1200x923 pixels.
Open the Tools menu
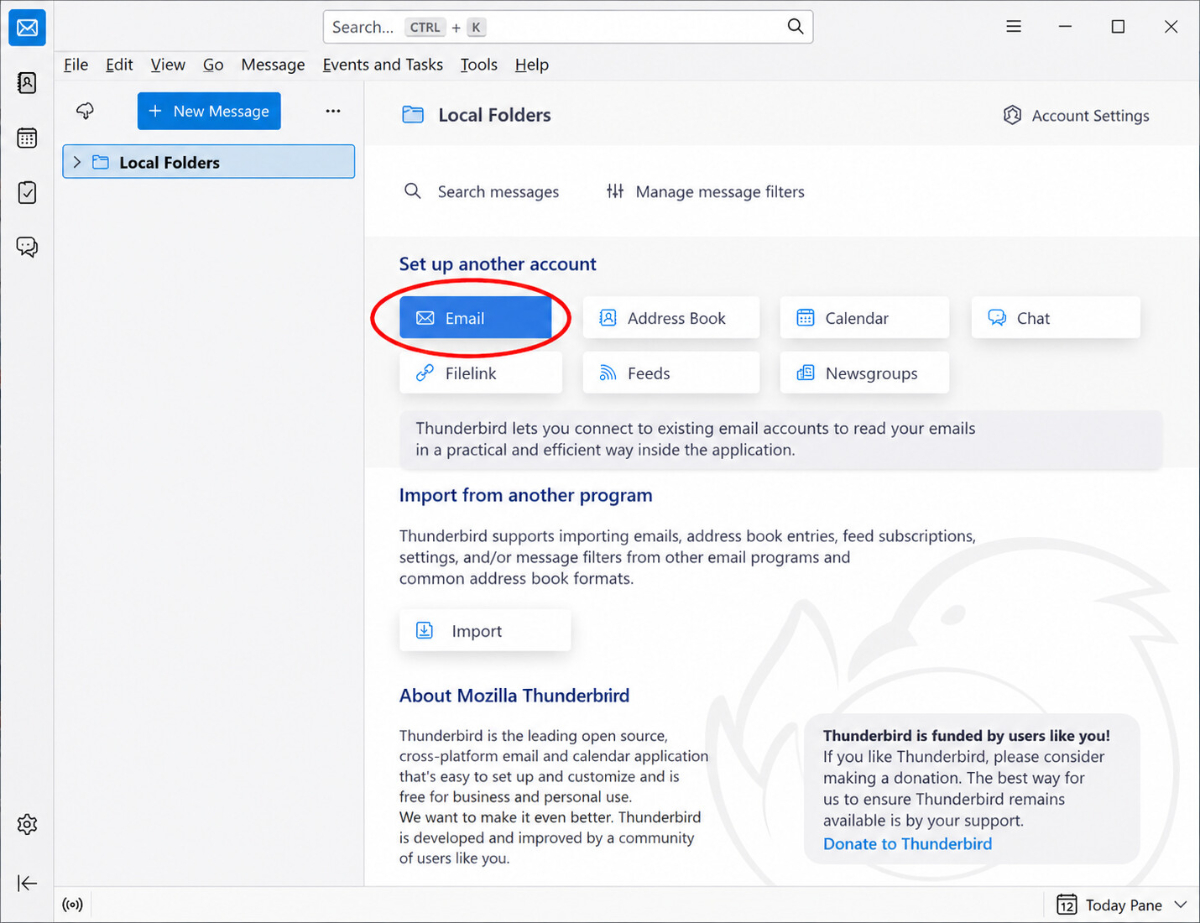click(x=479, y=64)
